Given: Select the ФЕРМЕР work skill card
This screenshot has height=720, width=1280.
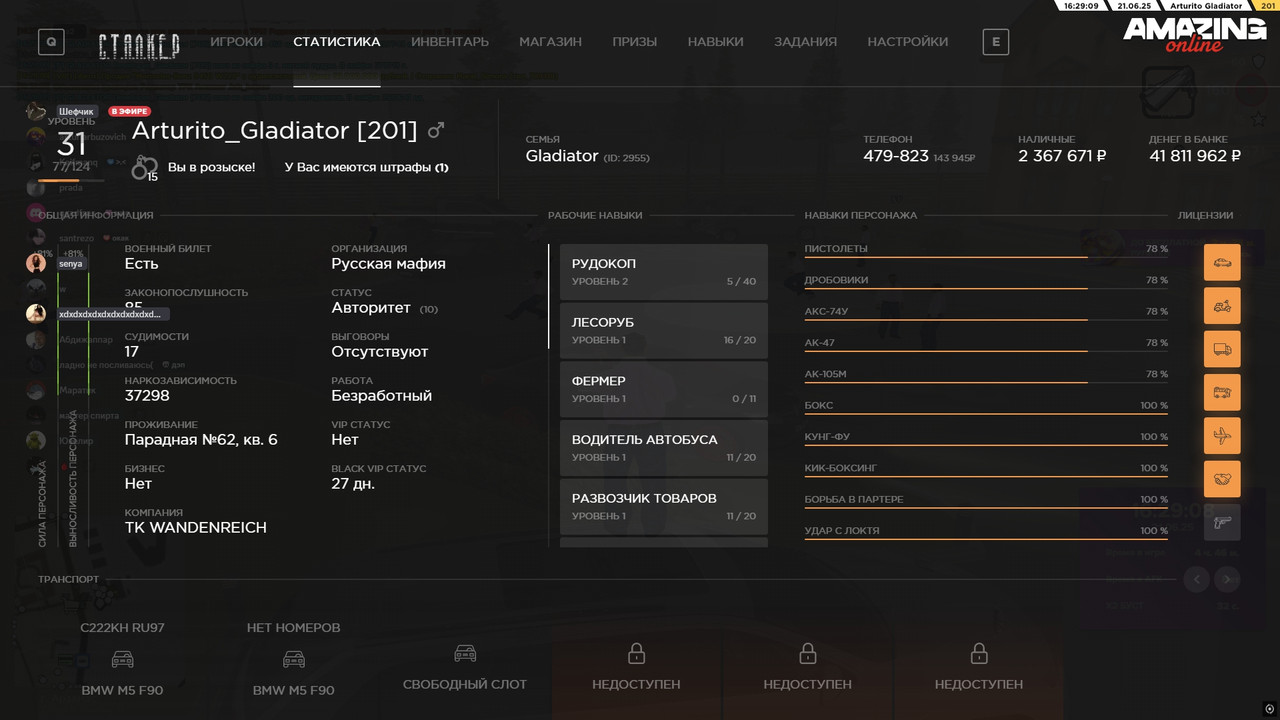Looking at the screenshot, I should click(664, 389).
